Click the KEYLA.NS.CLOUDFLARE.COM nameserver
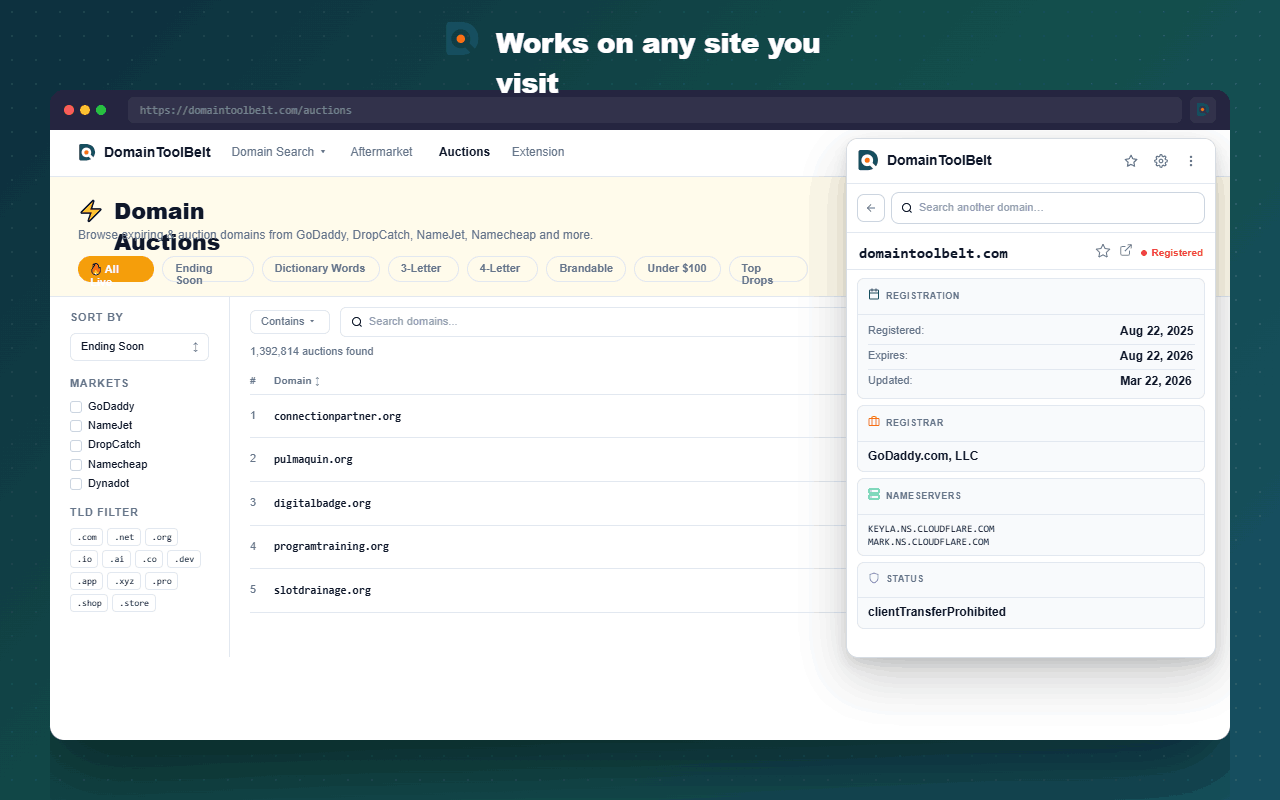Image resolution: width=1280 pixels, height=800 pixels. coord(931,529)
